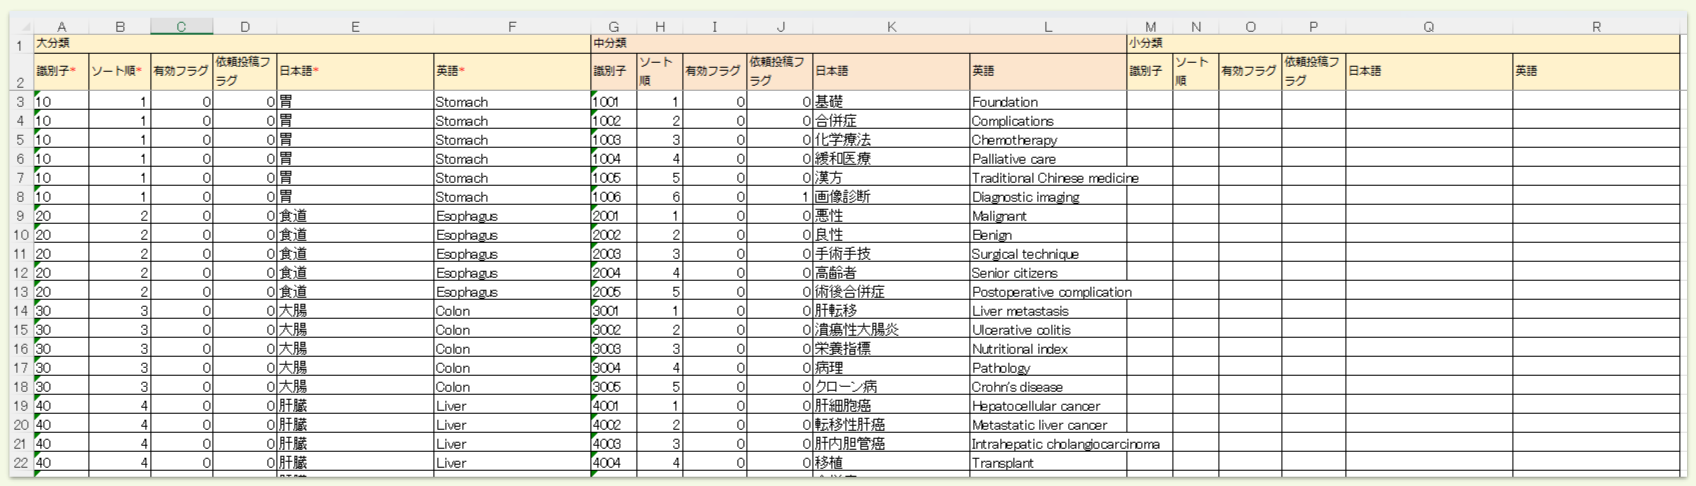Screen dimensions: 1696x486
Task: Select the cell containing Palliative care
Action: 1048,158
